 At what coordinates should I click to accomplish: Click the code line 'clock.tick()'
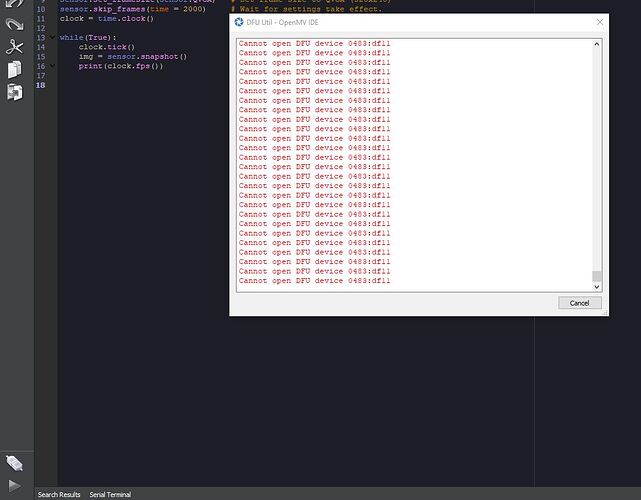coord(107,47)
